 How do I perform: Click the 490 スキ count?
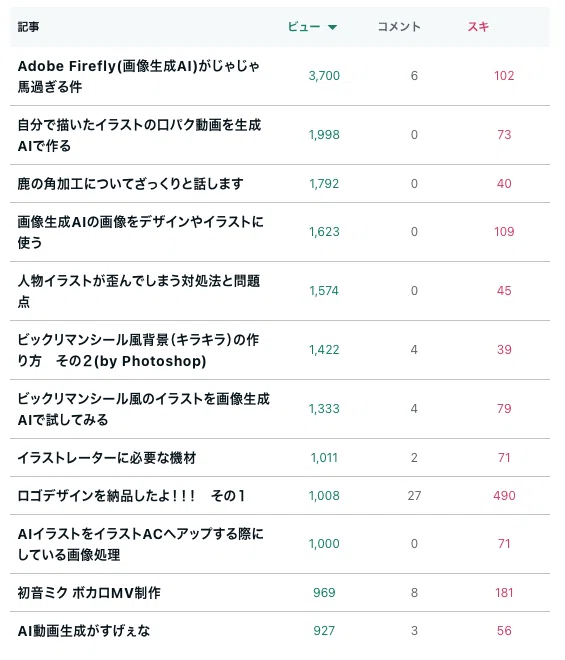tap(504, 495)
